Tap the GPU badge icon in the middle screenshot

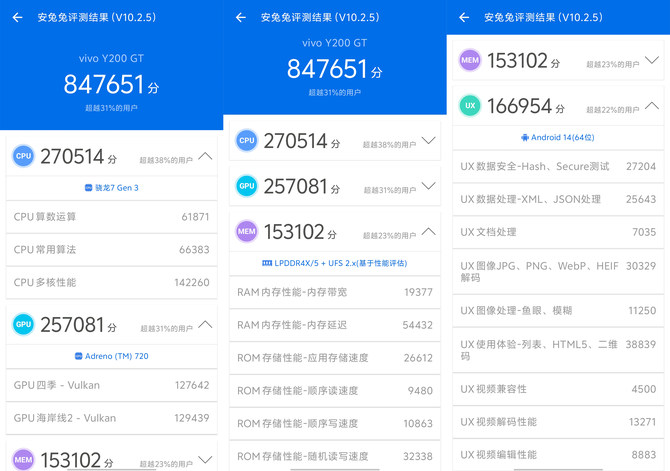(247, 186)
